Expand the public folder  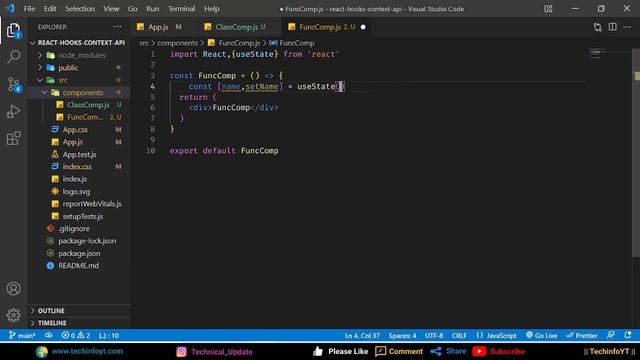click(78, 67)
